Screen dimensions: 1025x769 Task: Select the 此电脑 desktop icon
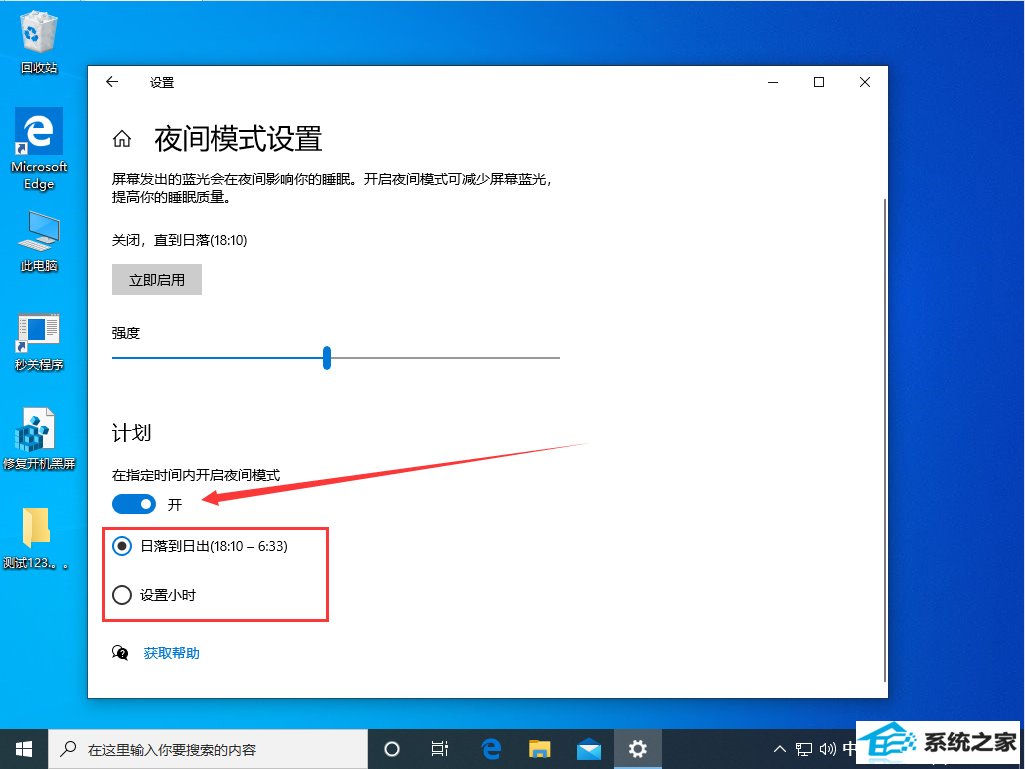[39, 242]
